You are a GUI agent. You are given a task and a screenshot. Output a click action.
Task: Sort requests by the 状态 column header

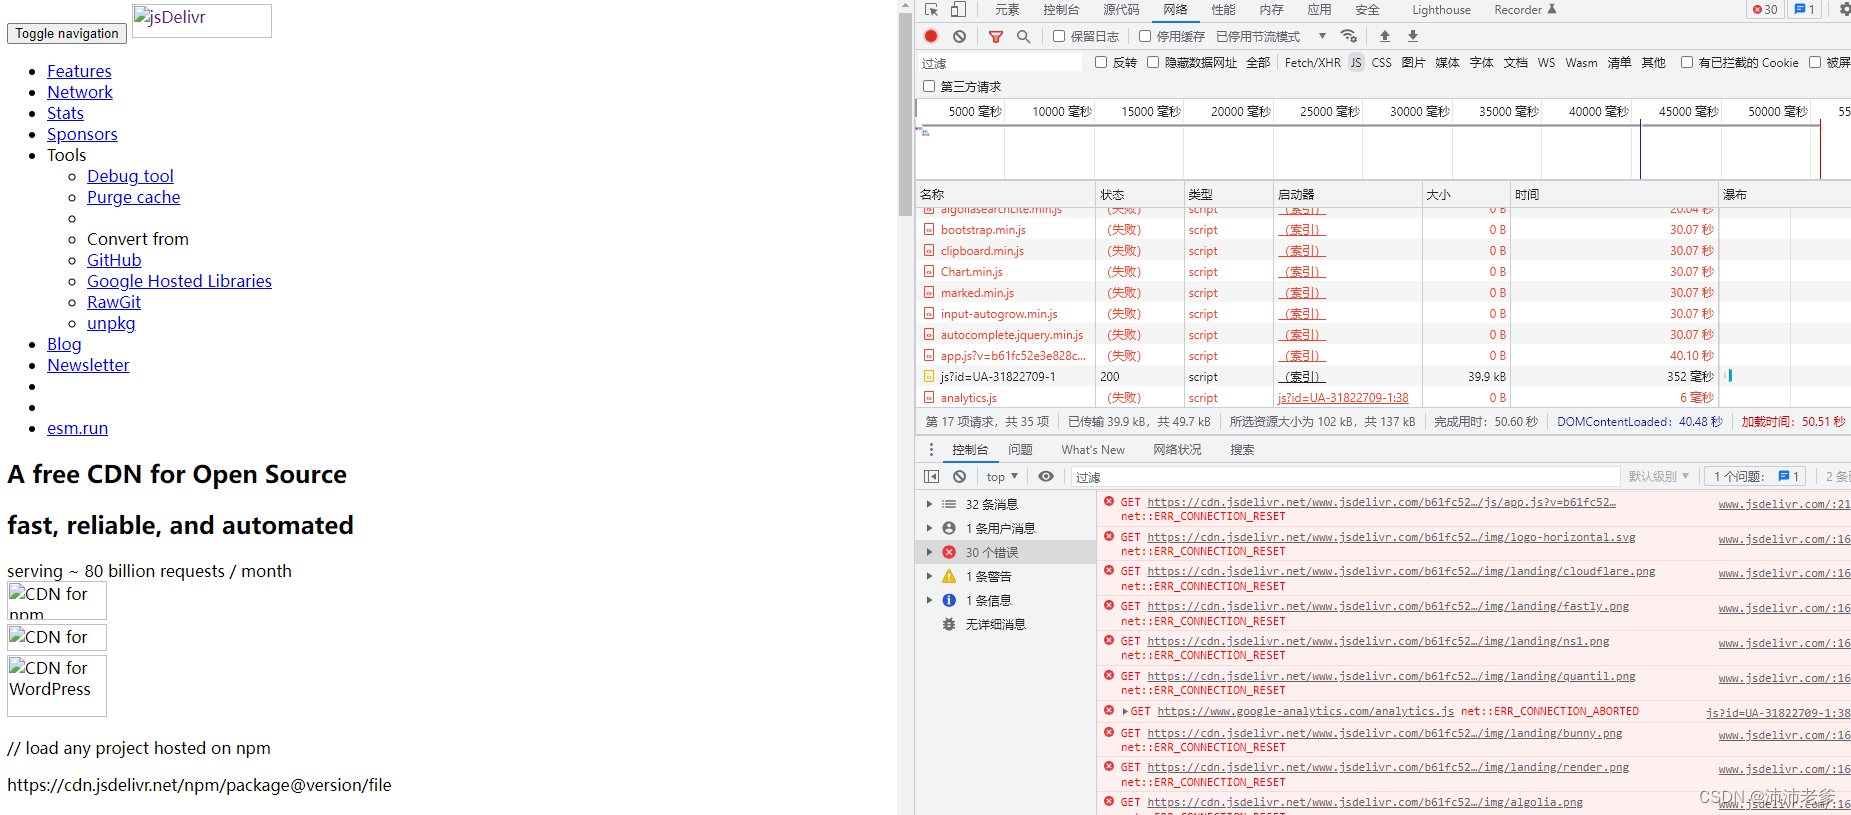click(x=1138, y=195)
